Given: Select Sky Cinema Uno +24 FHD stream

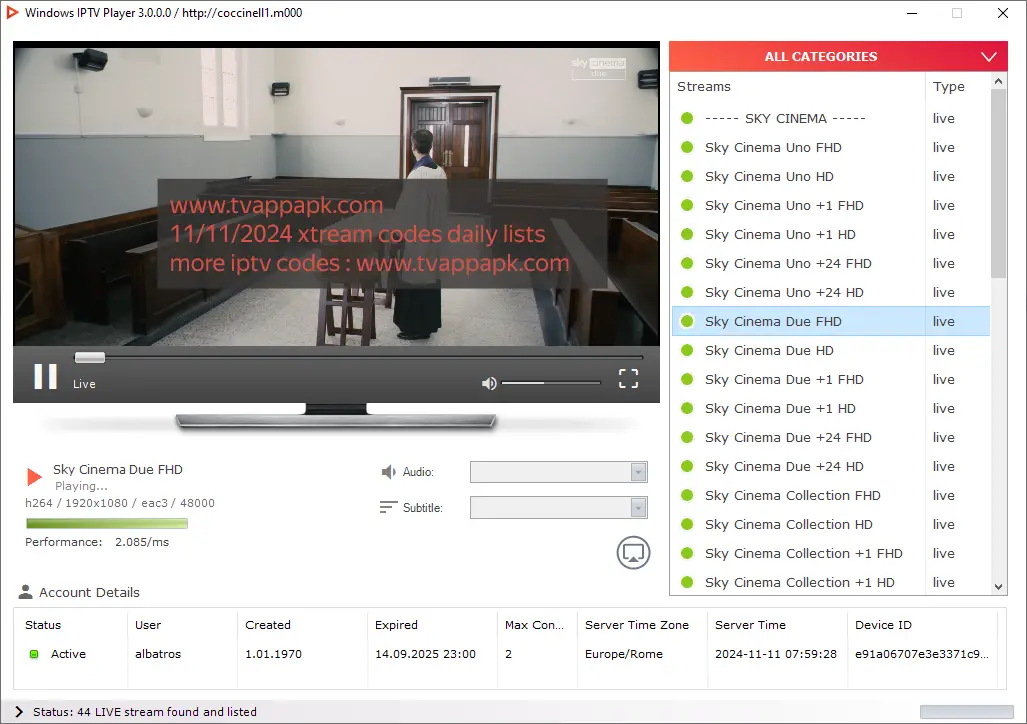Looking at the screenshot, I should (831, 263).
